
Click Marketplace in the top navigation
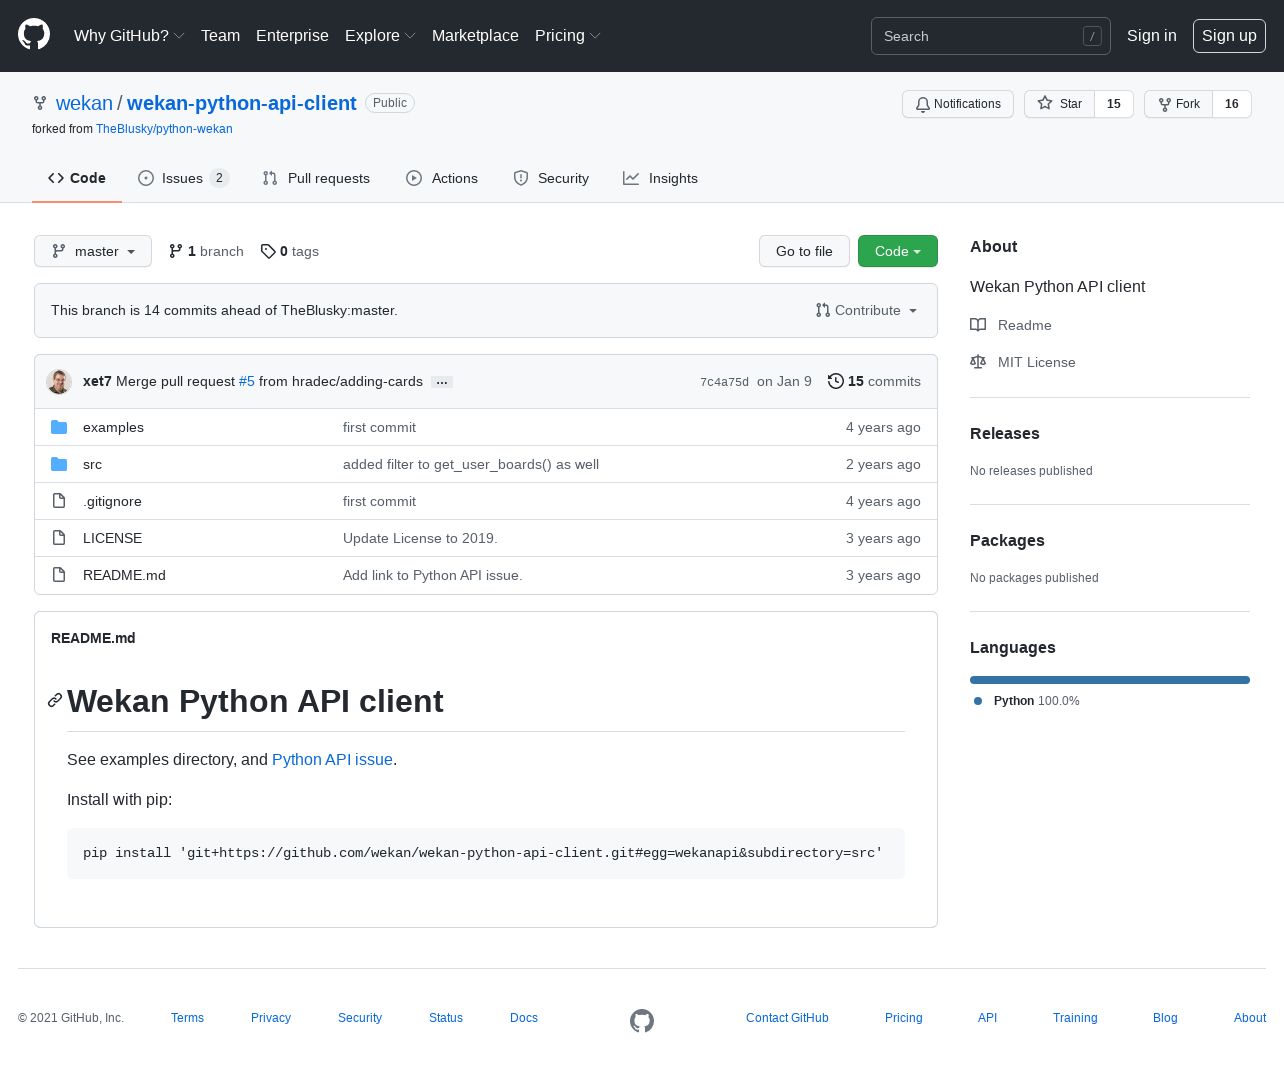[x=475, y=35]
